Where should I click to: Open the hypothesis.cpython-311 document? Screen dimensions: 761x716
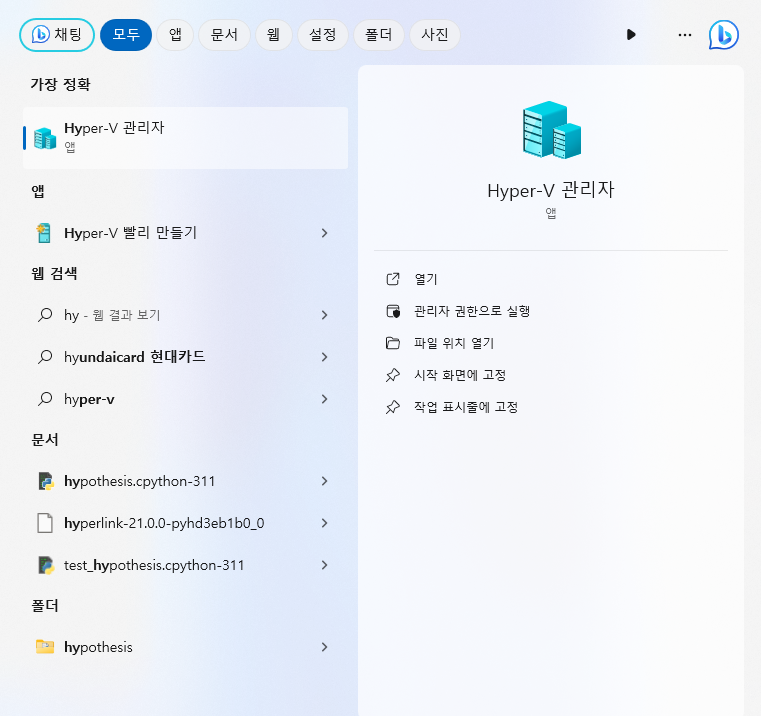pos(185,481)
